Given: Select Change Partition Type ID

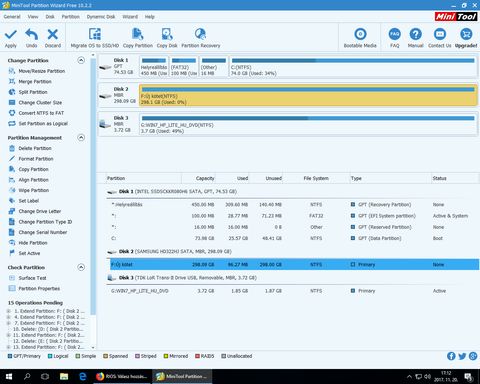Looking at the screenshot, I should coord(45,222).
